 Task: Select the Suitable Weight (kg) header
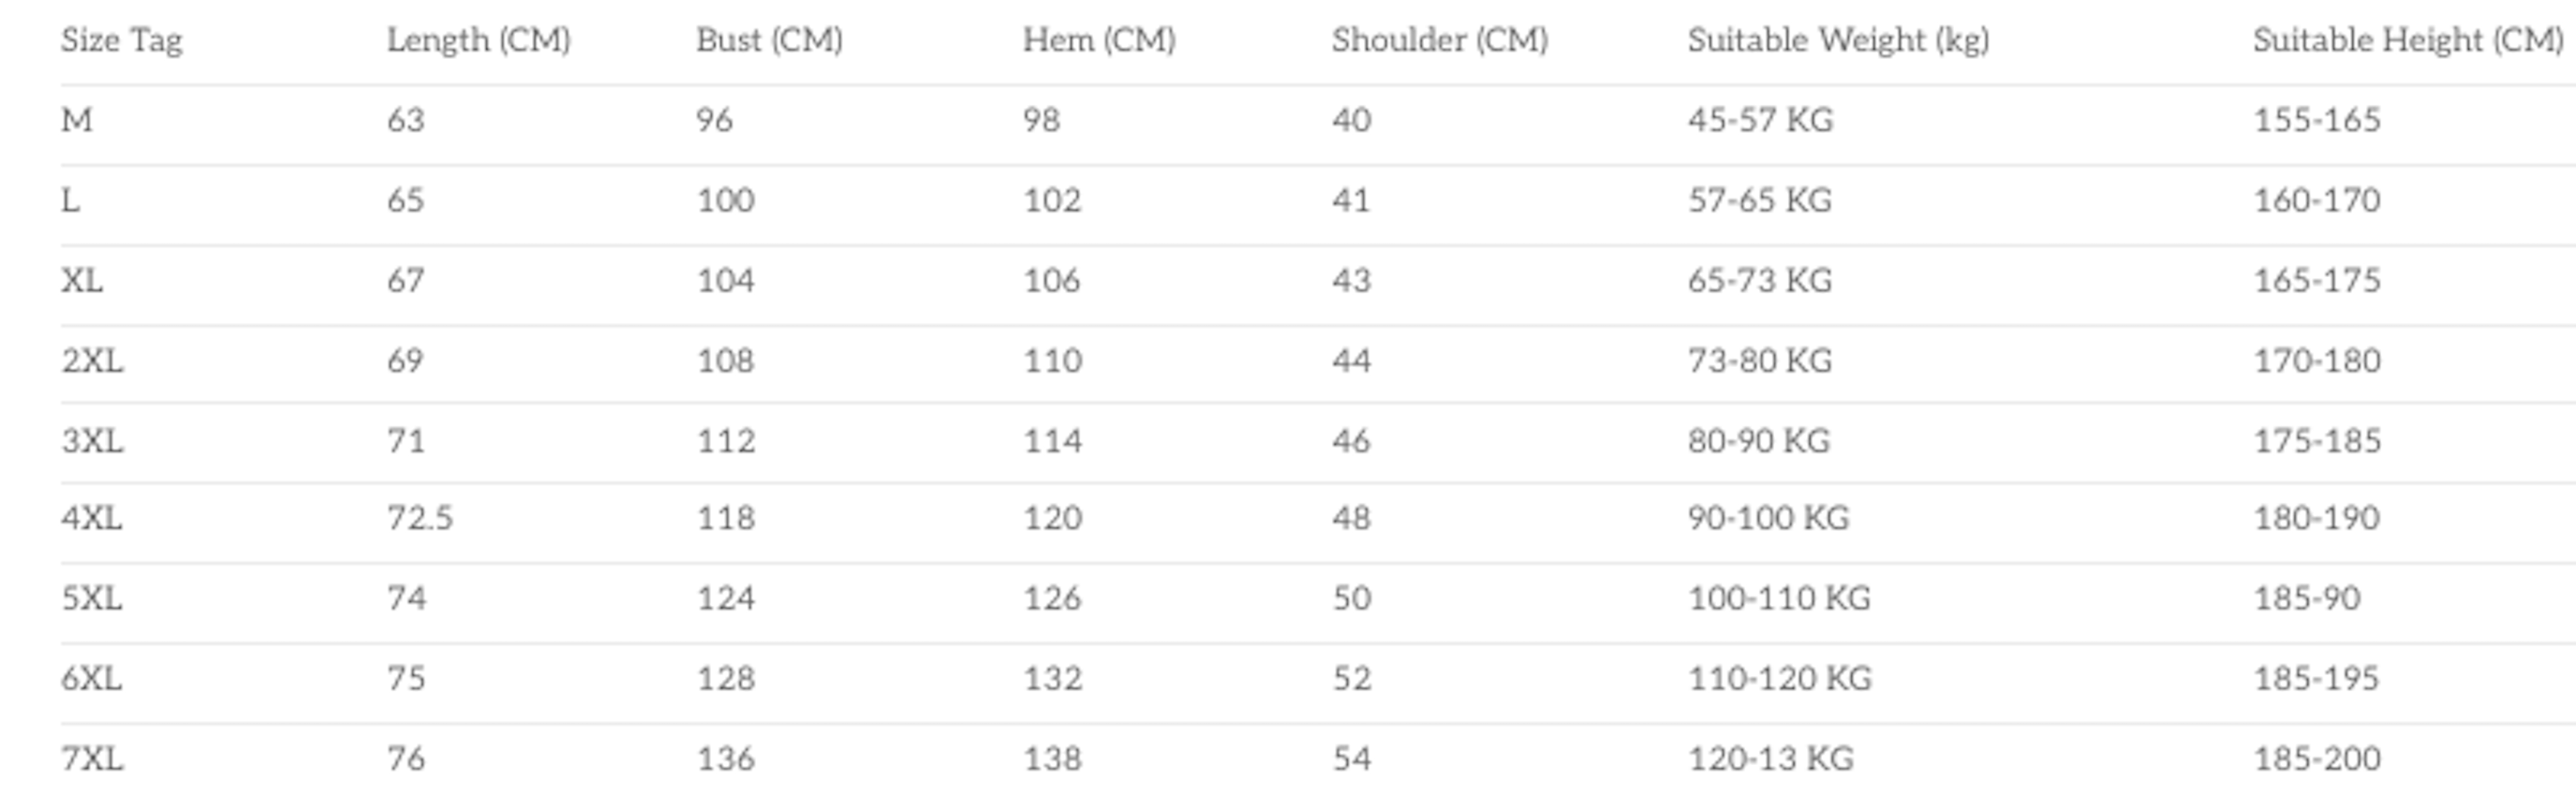pos(1839,41)
